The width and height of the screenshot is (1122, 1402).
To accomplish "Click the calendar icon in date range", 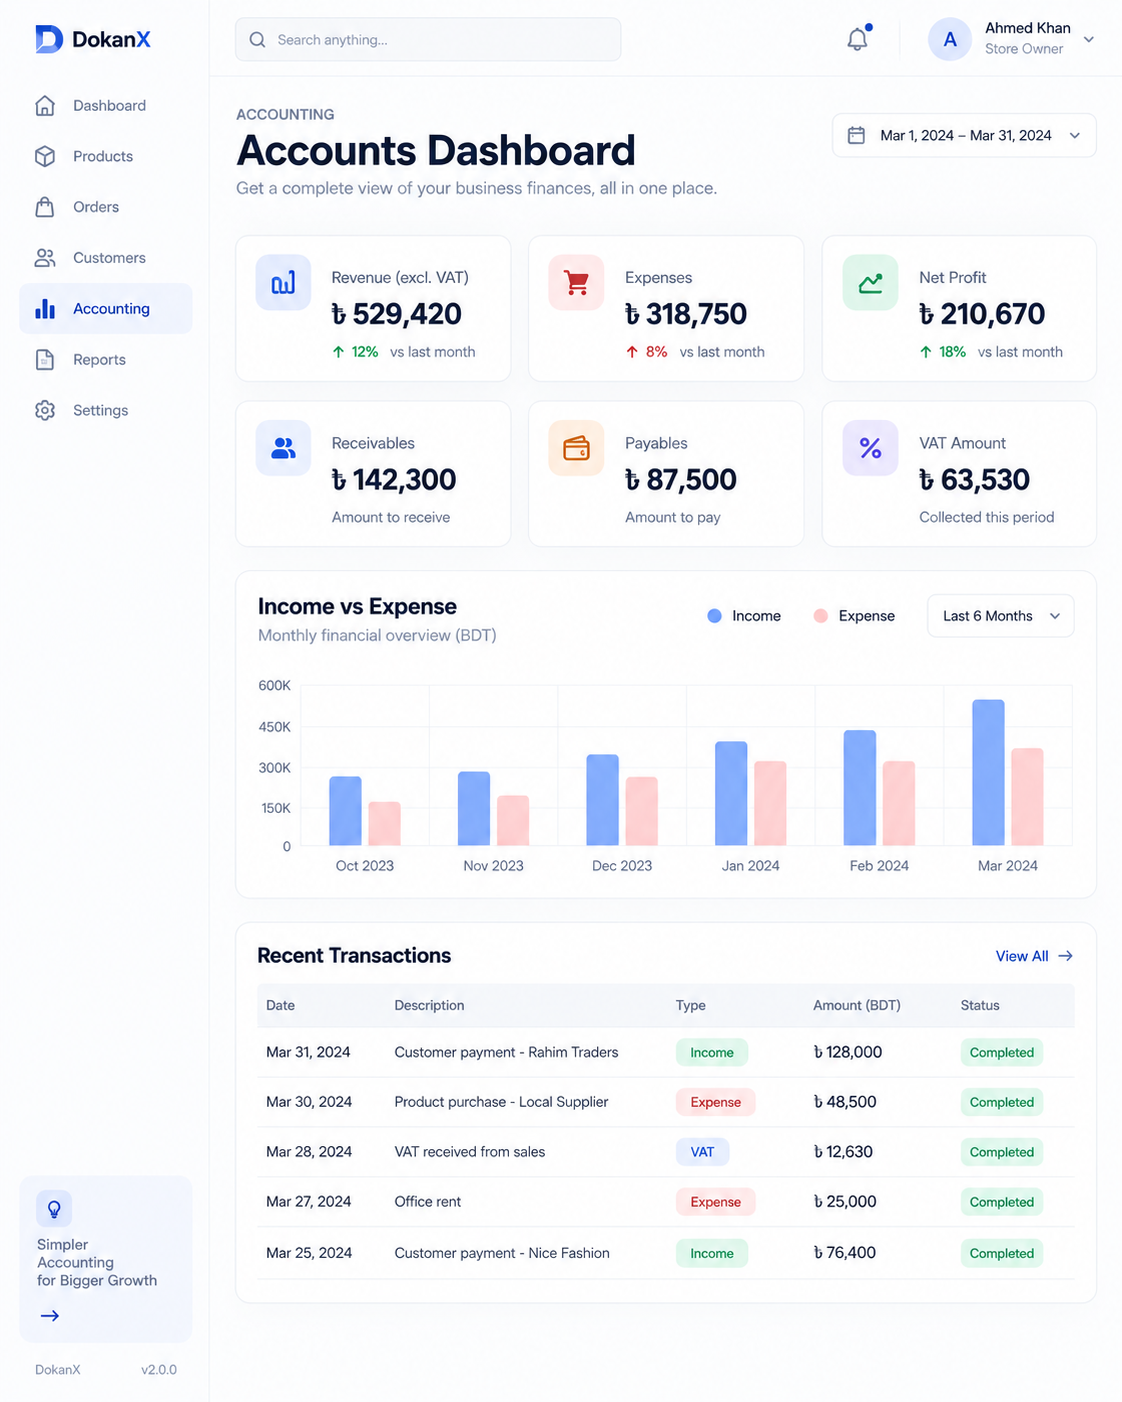I will [x=856, y=135].
